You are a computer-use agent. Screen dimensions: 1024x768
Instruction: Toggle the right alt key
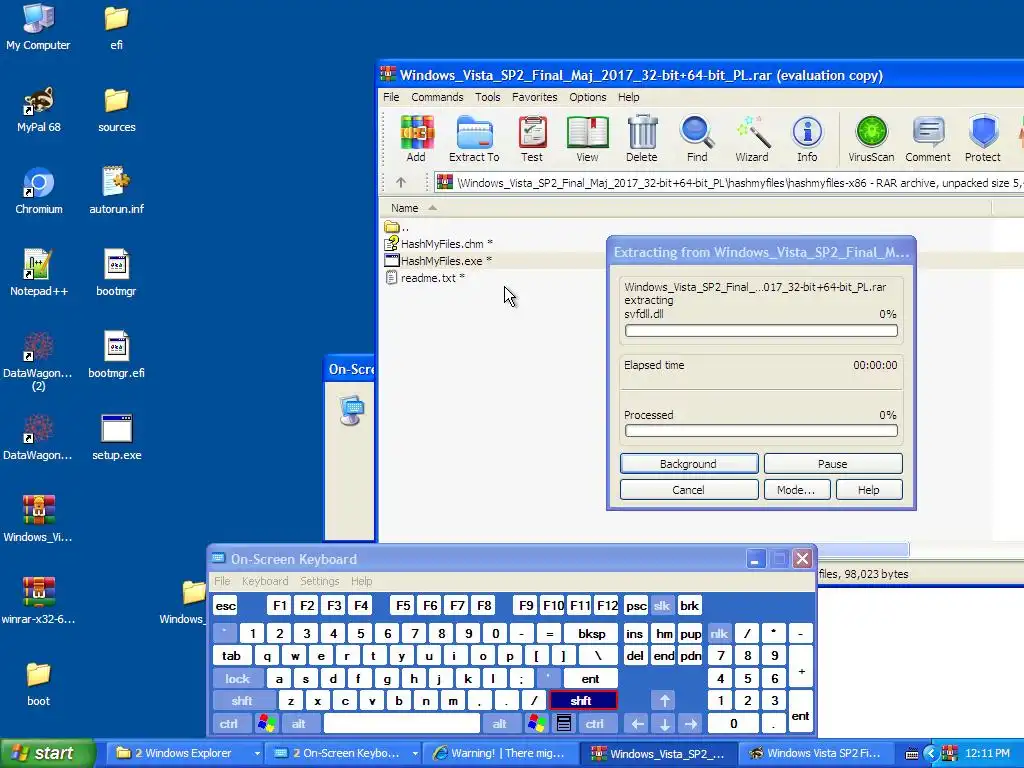click(500, 724)
